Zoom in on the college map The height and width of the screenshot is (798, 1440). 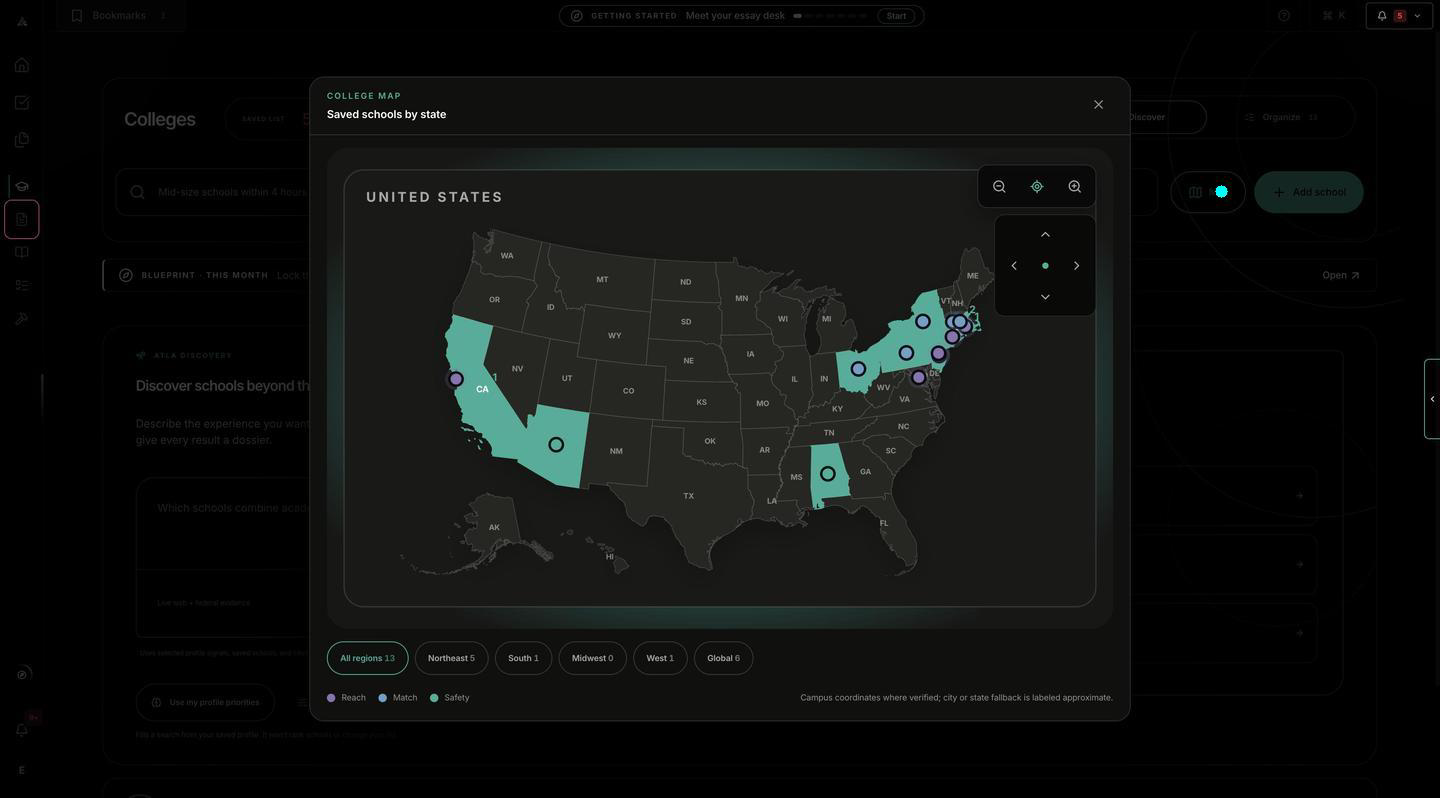pos(1075,187)
